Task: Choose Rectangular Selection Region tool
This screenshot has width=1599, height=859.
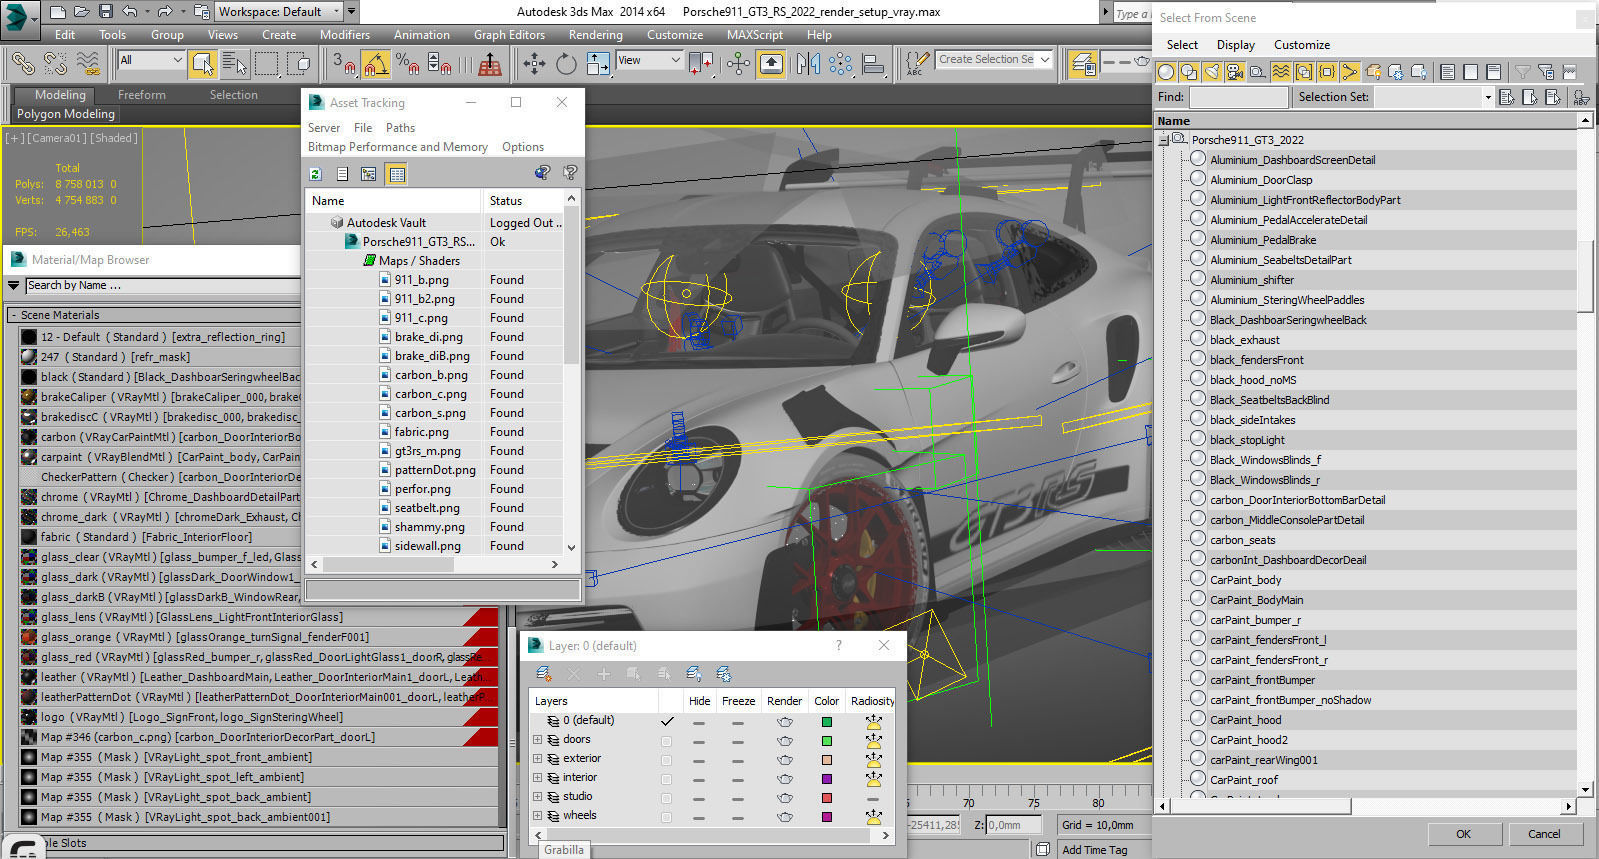Action: click(267, 64)
